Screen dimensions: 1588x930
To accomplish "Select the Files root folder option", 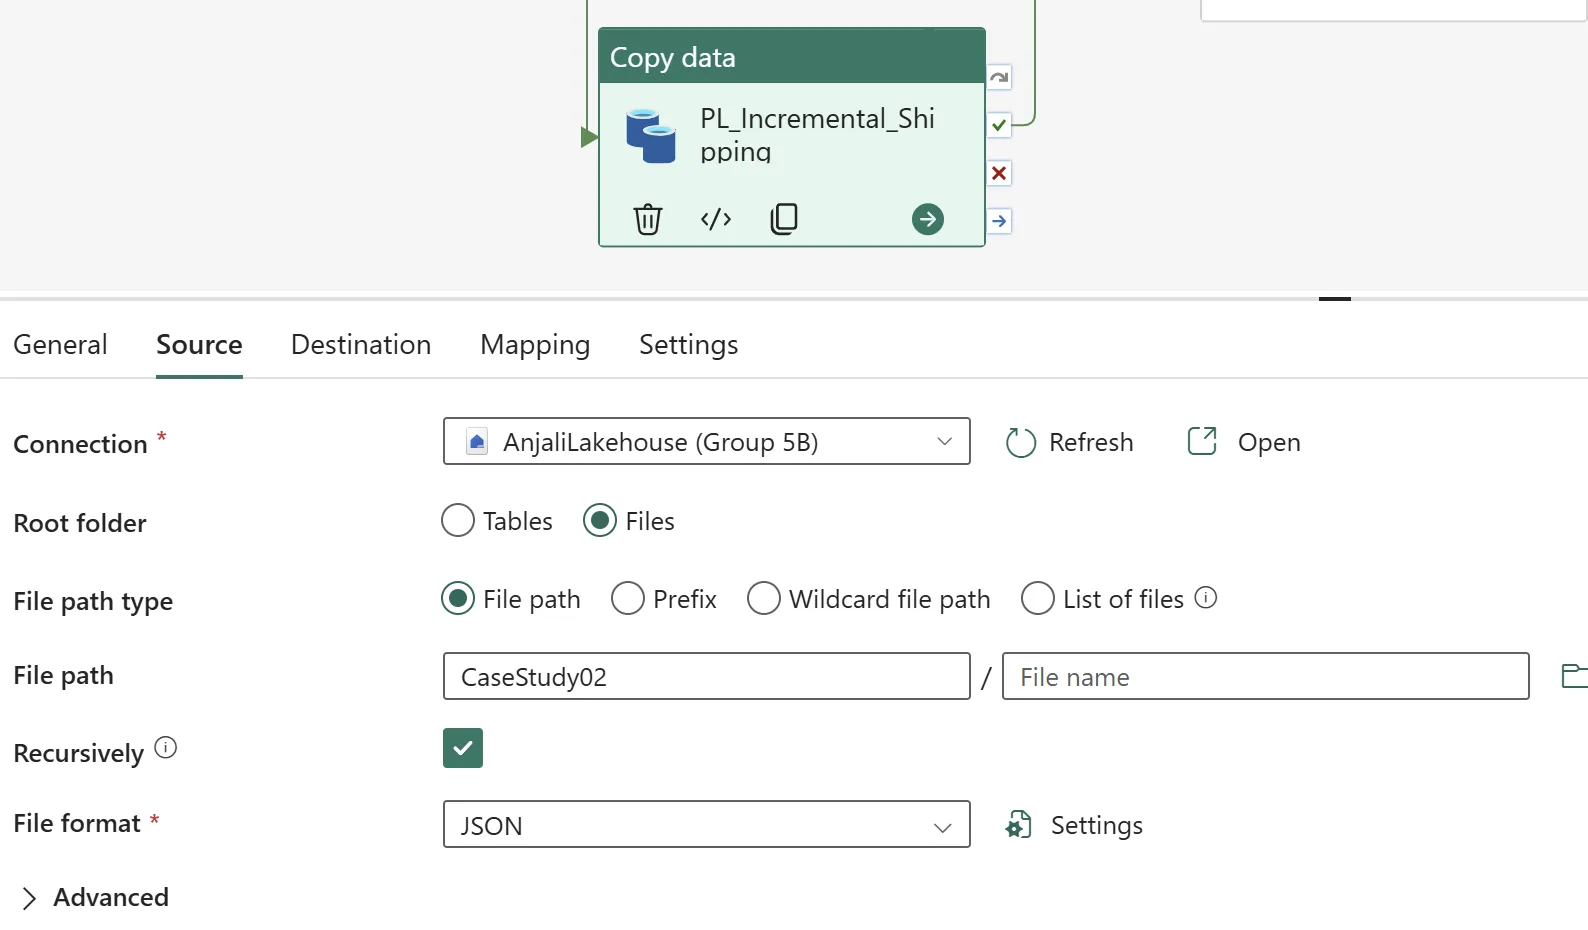I will 600,521.
